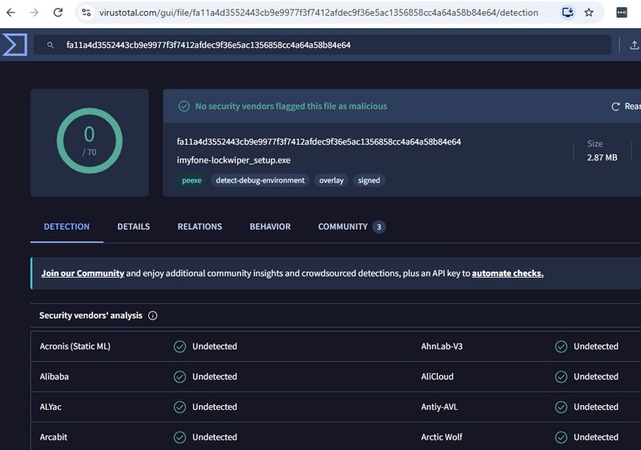The height and width of the screenshot is (450, 641).
Task: Follow the Join our Community link
Action: [83, 273]
